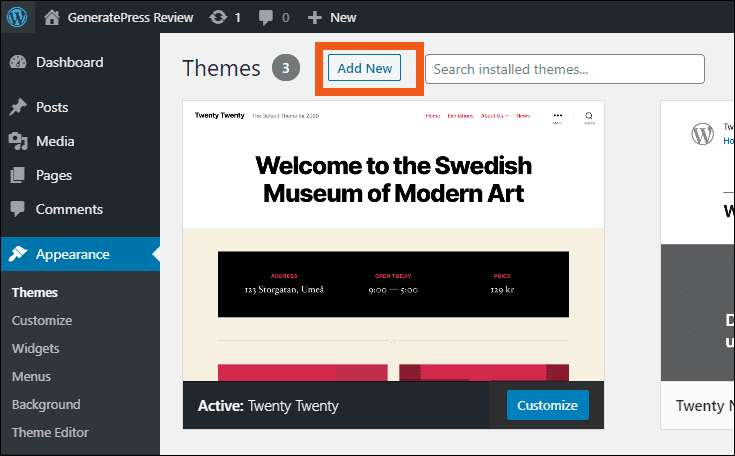Open the Background submenu link
The width and height of the screenshot is (735, 456).
click(x=46, y=405)
